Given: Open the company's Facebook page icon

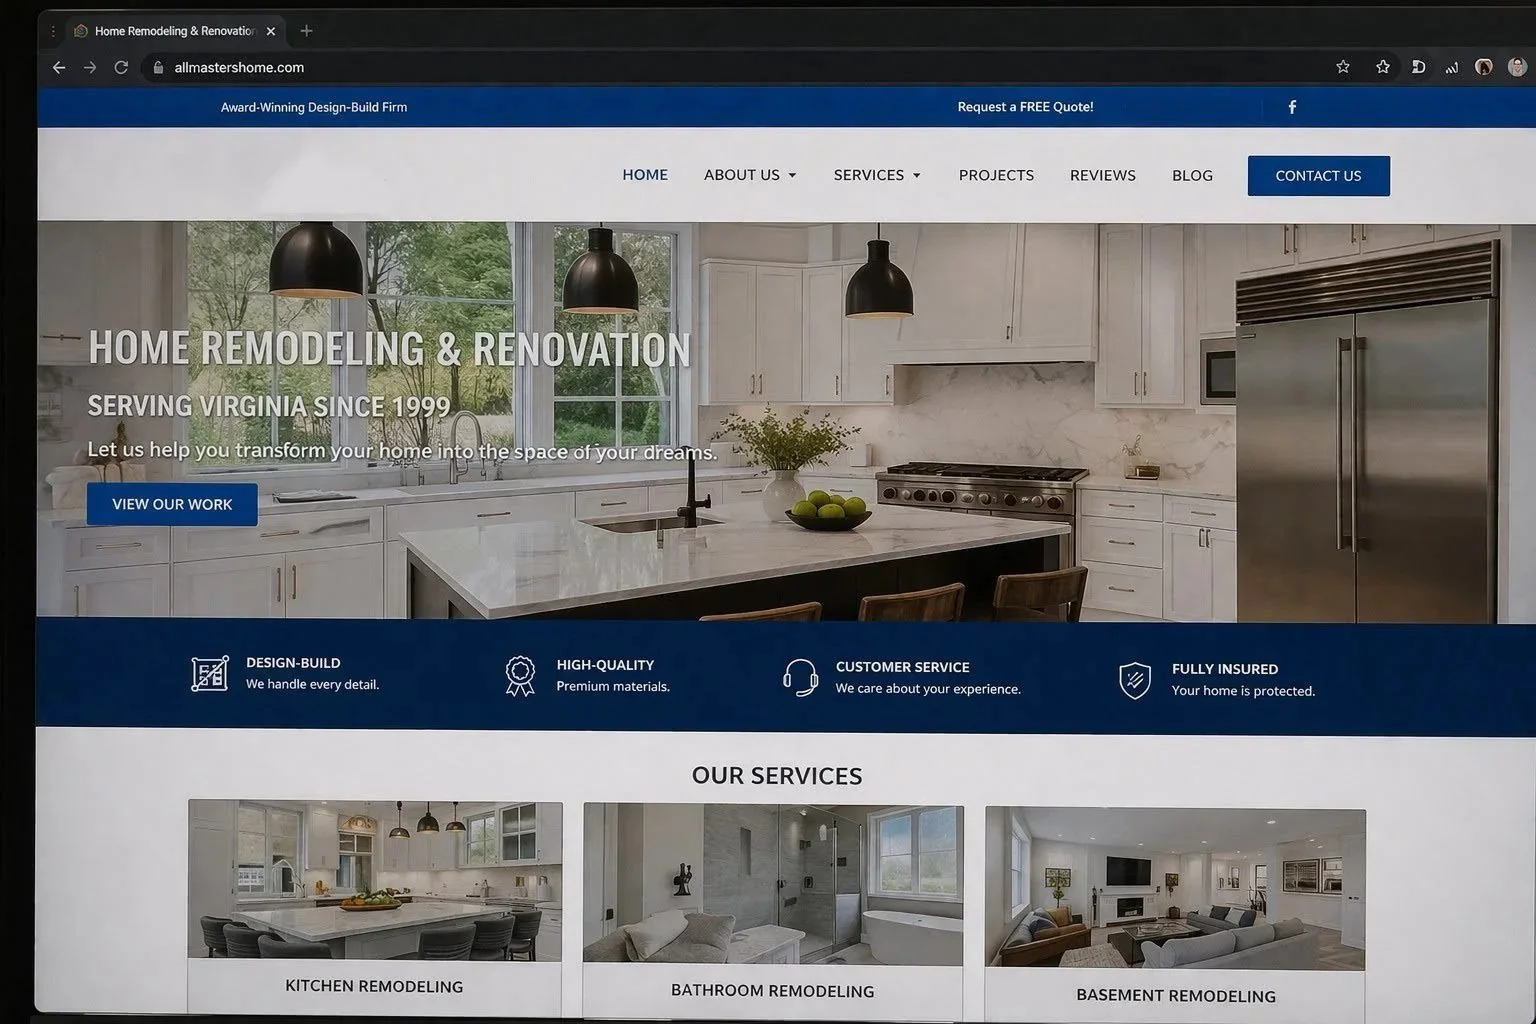Looking at the screenshot, I should click(x=1291, y=106).
